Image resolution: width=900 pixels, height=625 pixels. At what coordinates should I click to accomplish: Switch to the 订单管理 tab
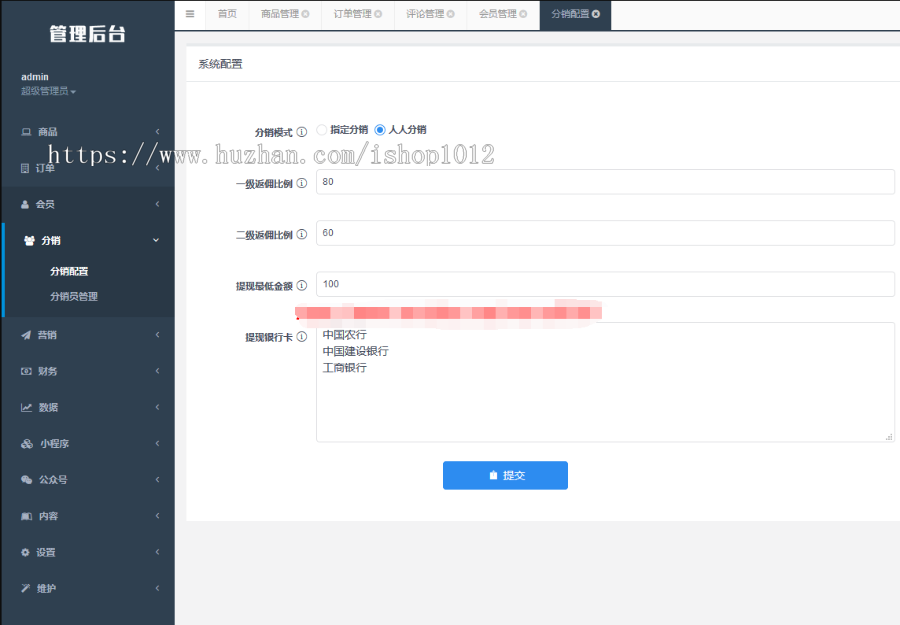pyautogui.click(x=352, y=14)
